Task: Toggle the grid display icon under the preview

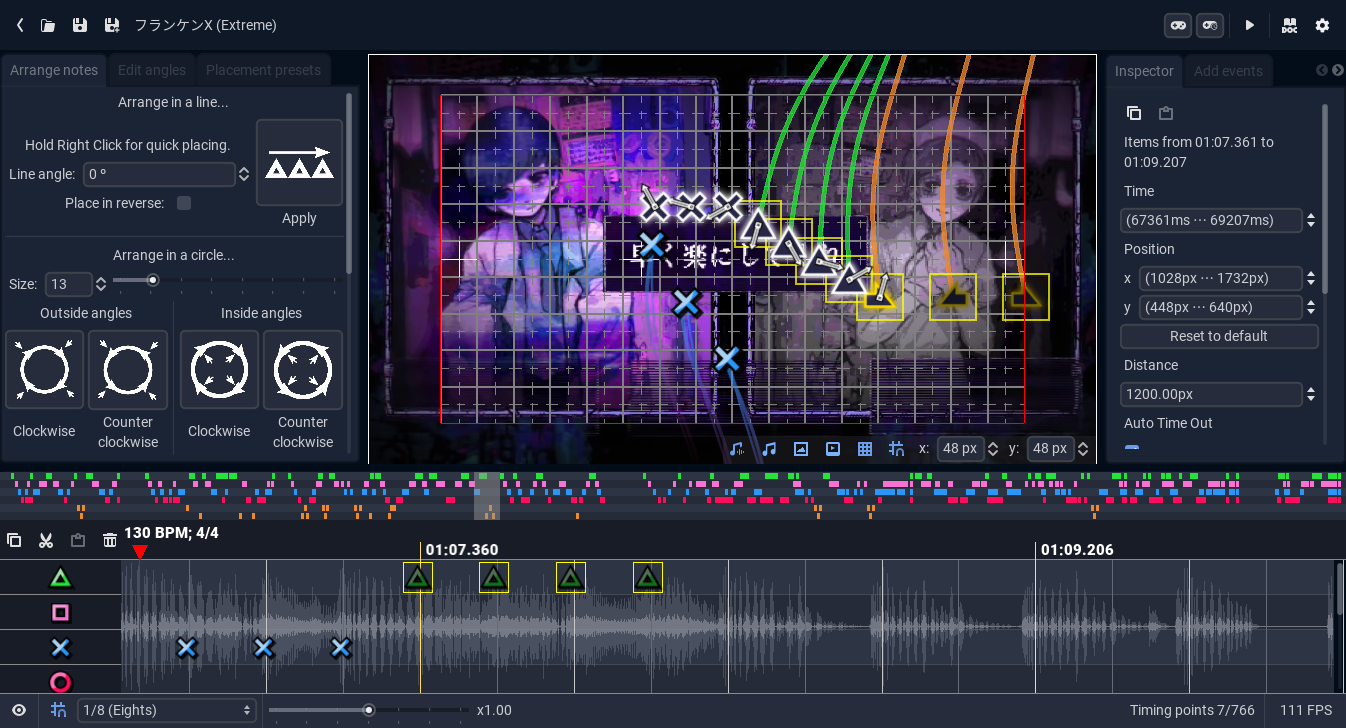Action: coord(865,449)
